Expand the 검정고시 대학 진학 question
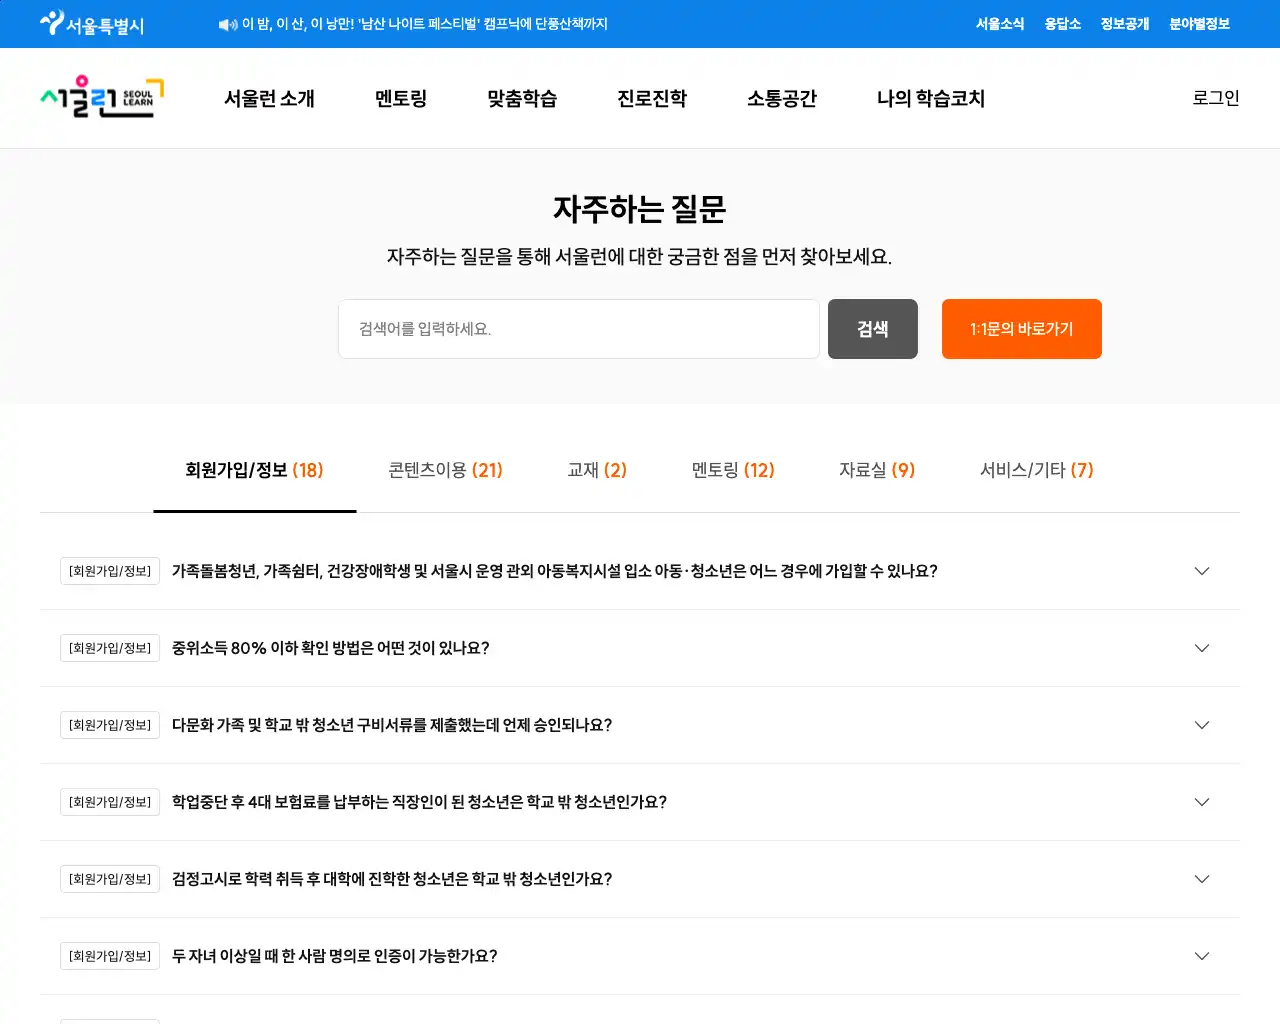 tap(640, 879)
